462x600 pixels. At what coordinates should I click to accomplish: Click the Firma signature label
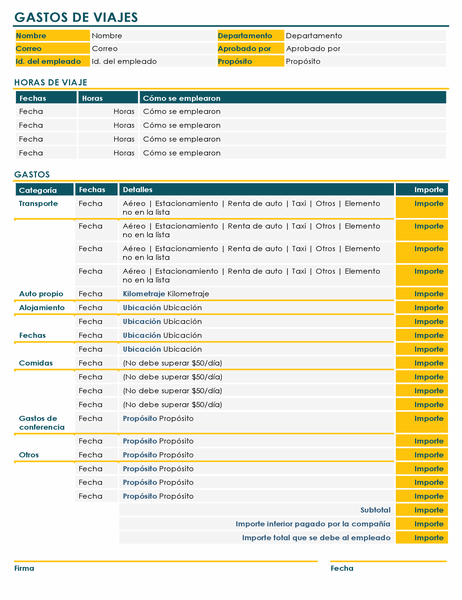[x=24, y=568]
